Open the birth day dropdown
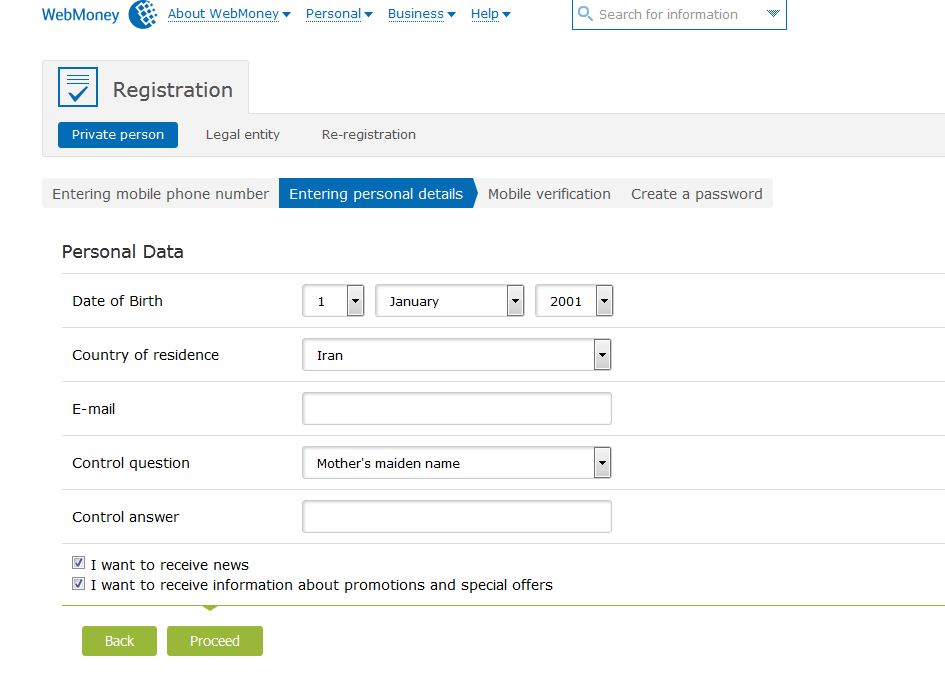This screenshot has height=688, width=945. [355, 301]
